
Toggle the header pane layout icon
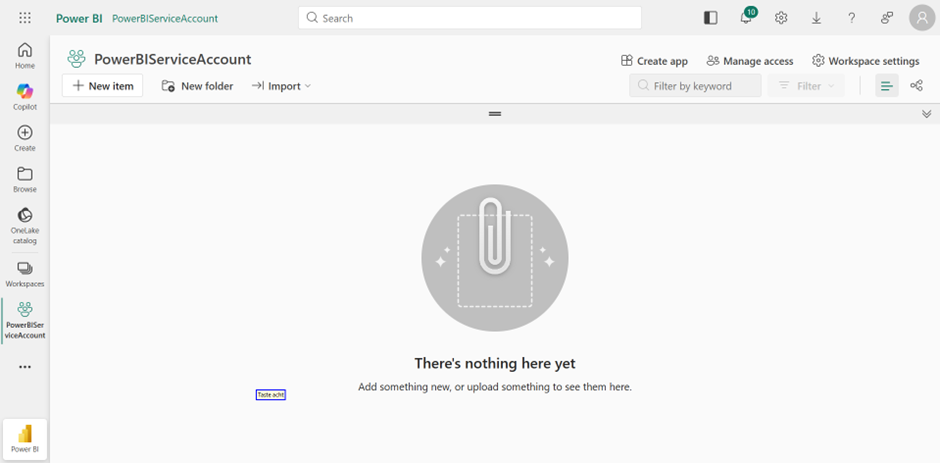[711, 18]
